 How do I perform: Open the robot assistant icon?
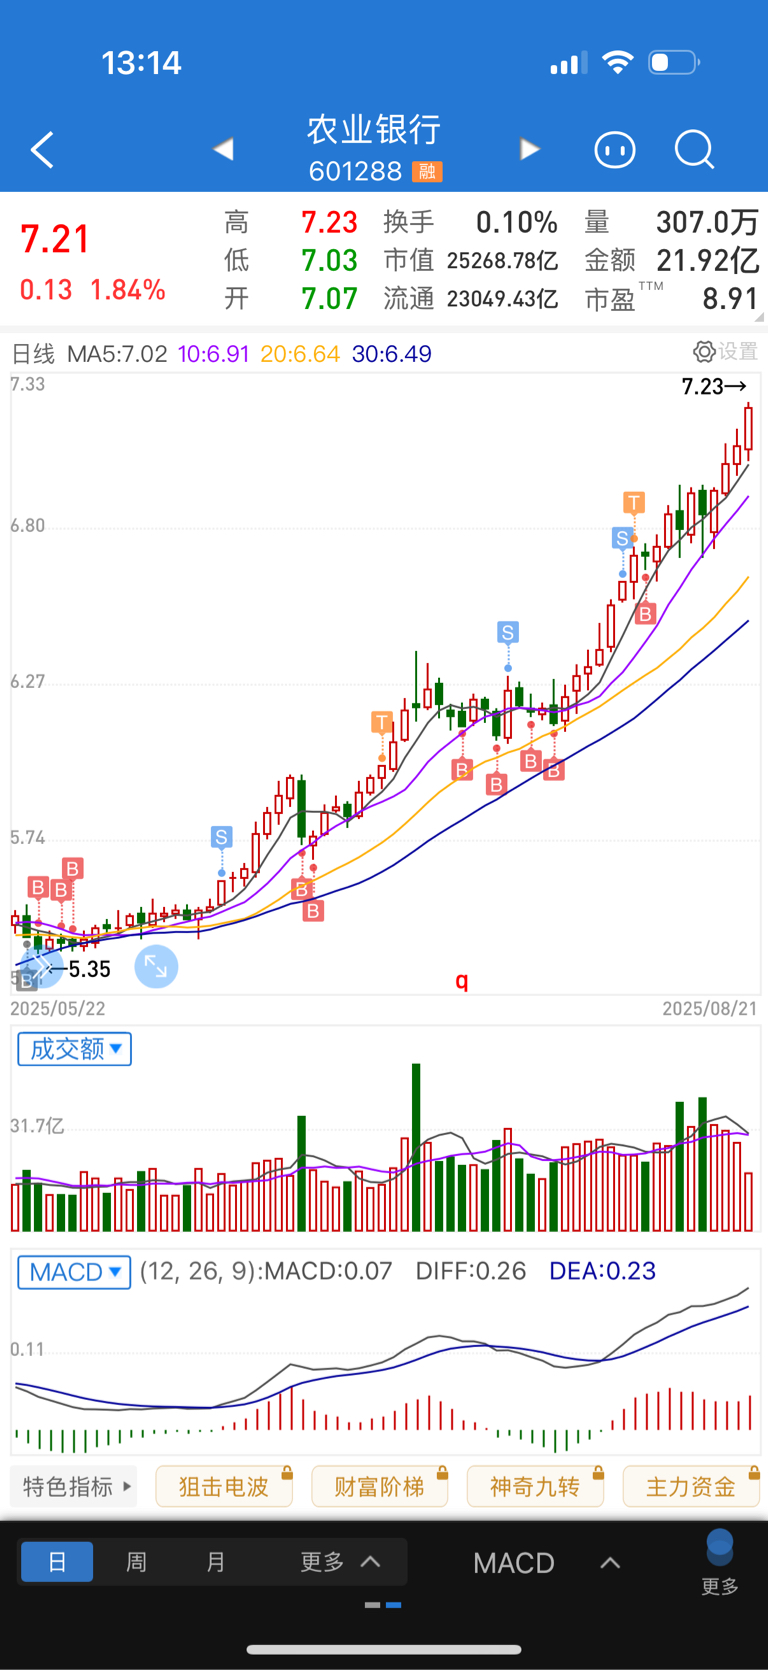615,150
